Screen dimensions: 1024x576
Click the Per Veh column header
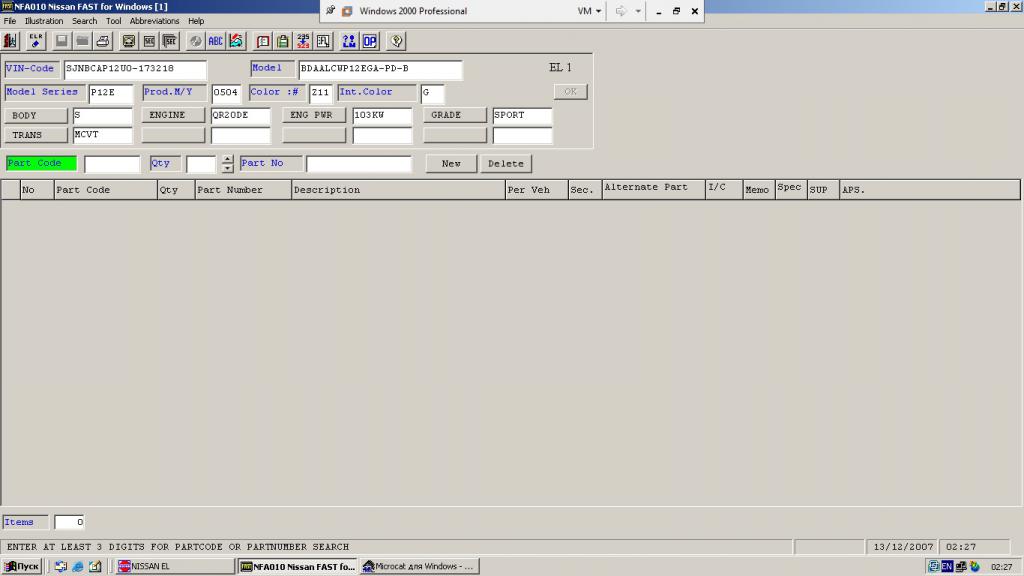click(537, 190)
